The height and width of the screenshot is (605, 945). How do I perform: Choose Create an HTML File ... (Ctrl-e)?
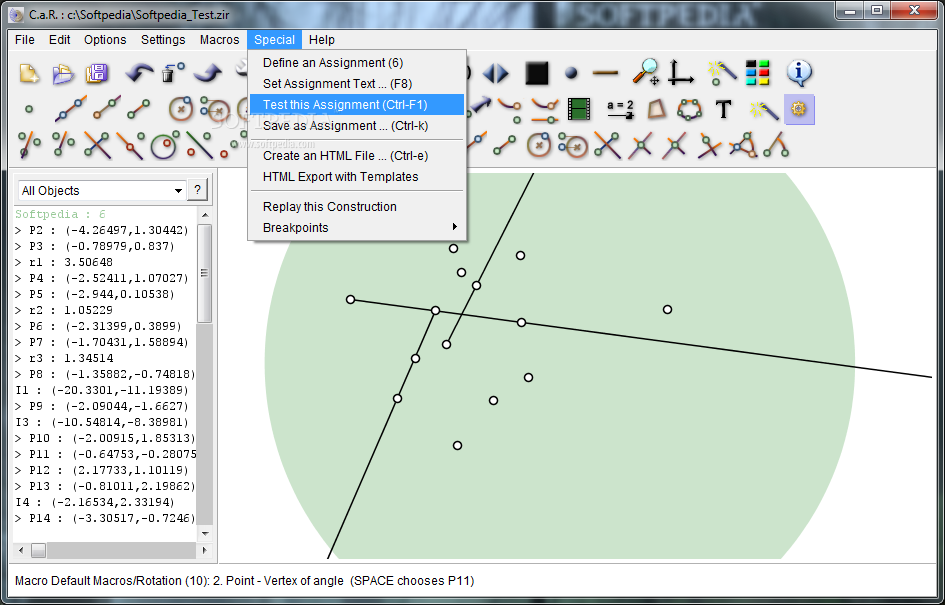(357, 156)
